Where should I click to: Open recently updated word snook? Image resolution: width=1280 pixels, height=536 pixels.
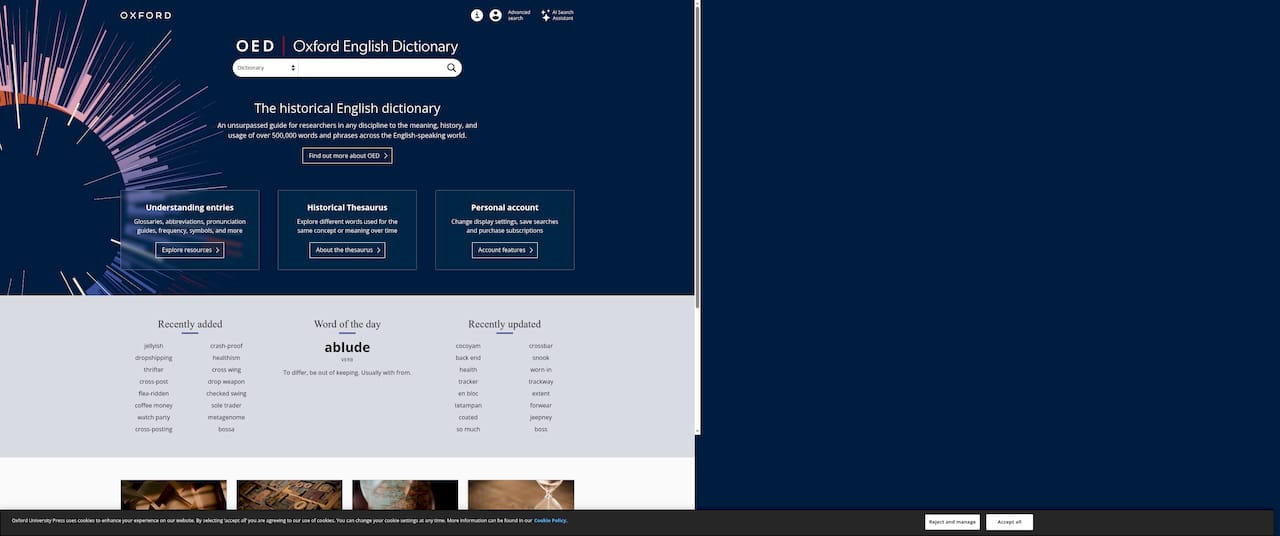(x=541, y=358)
